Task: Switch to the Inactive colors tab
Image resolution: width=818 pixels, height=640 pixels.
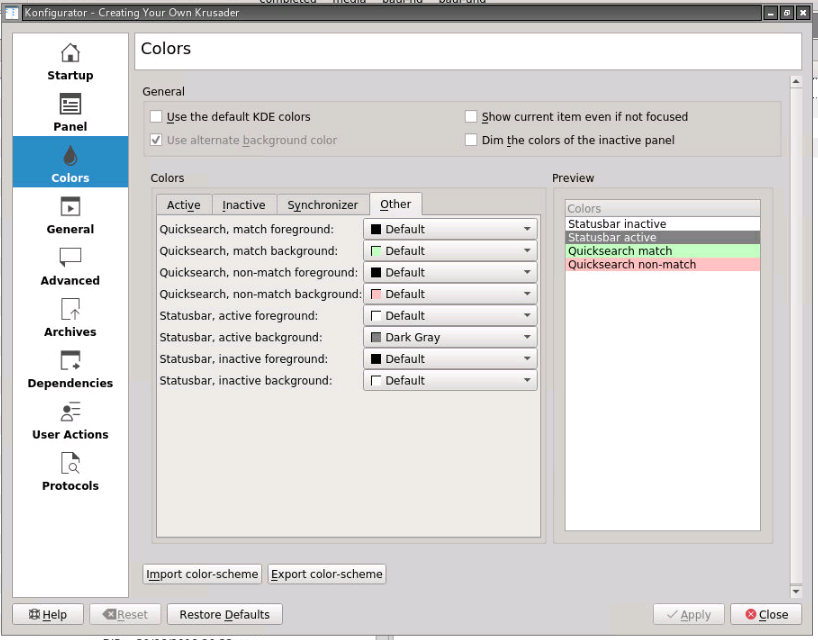Action: pos(244,205)
